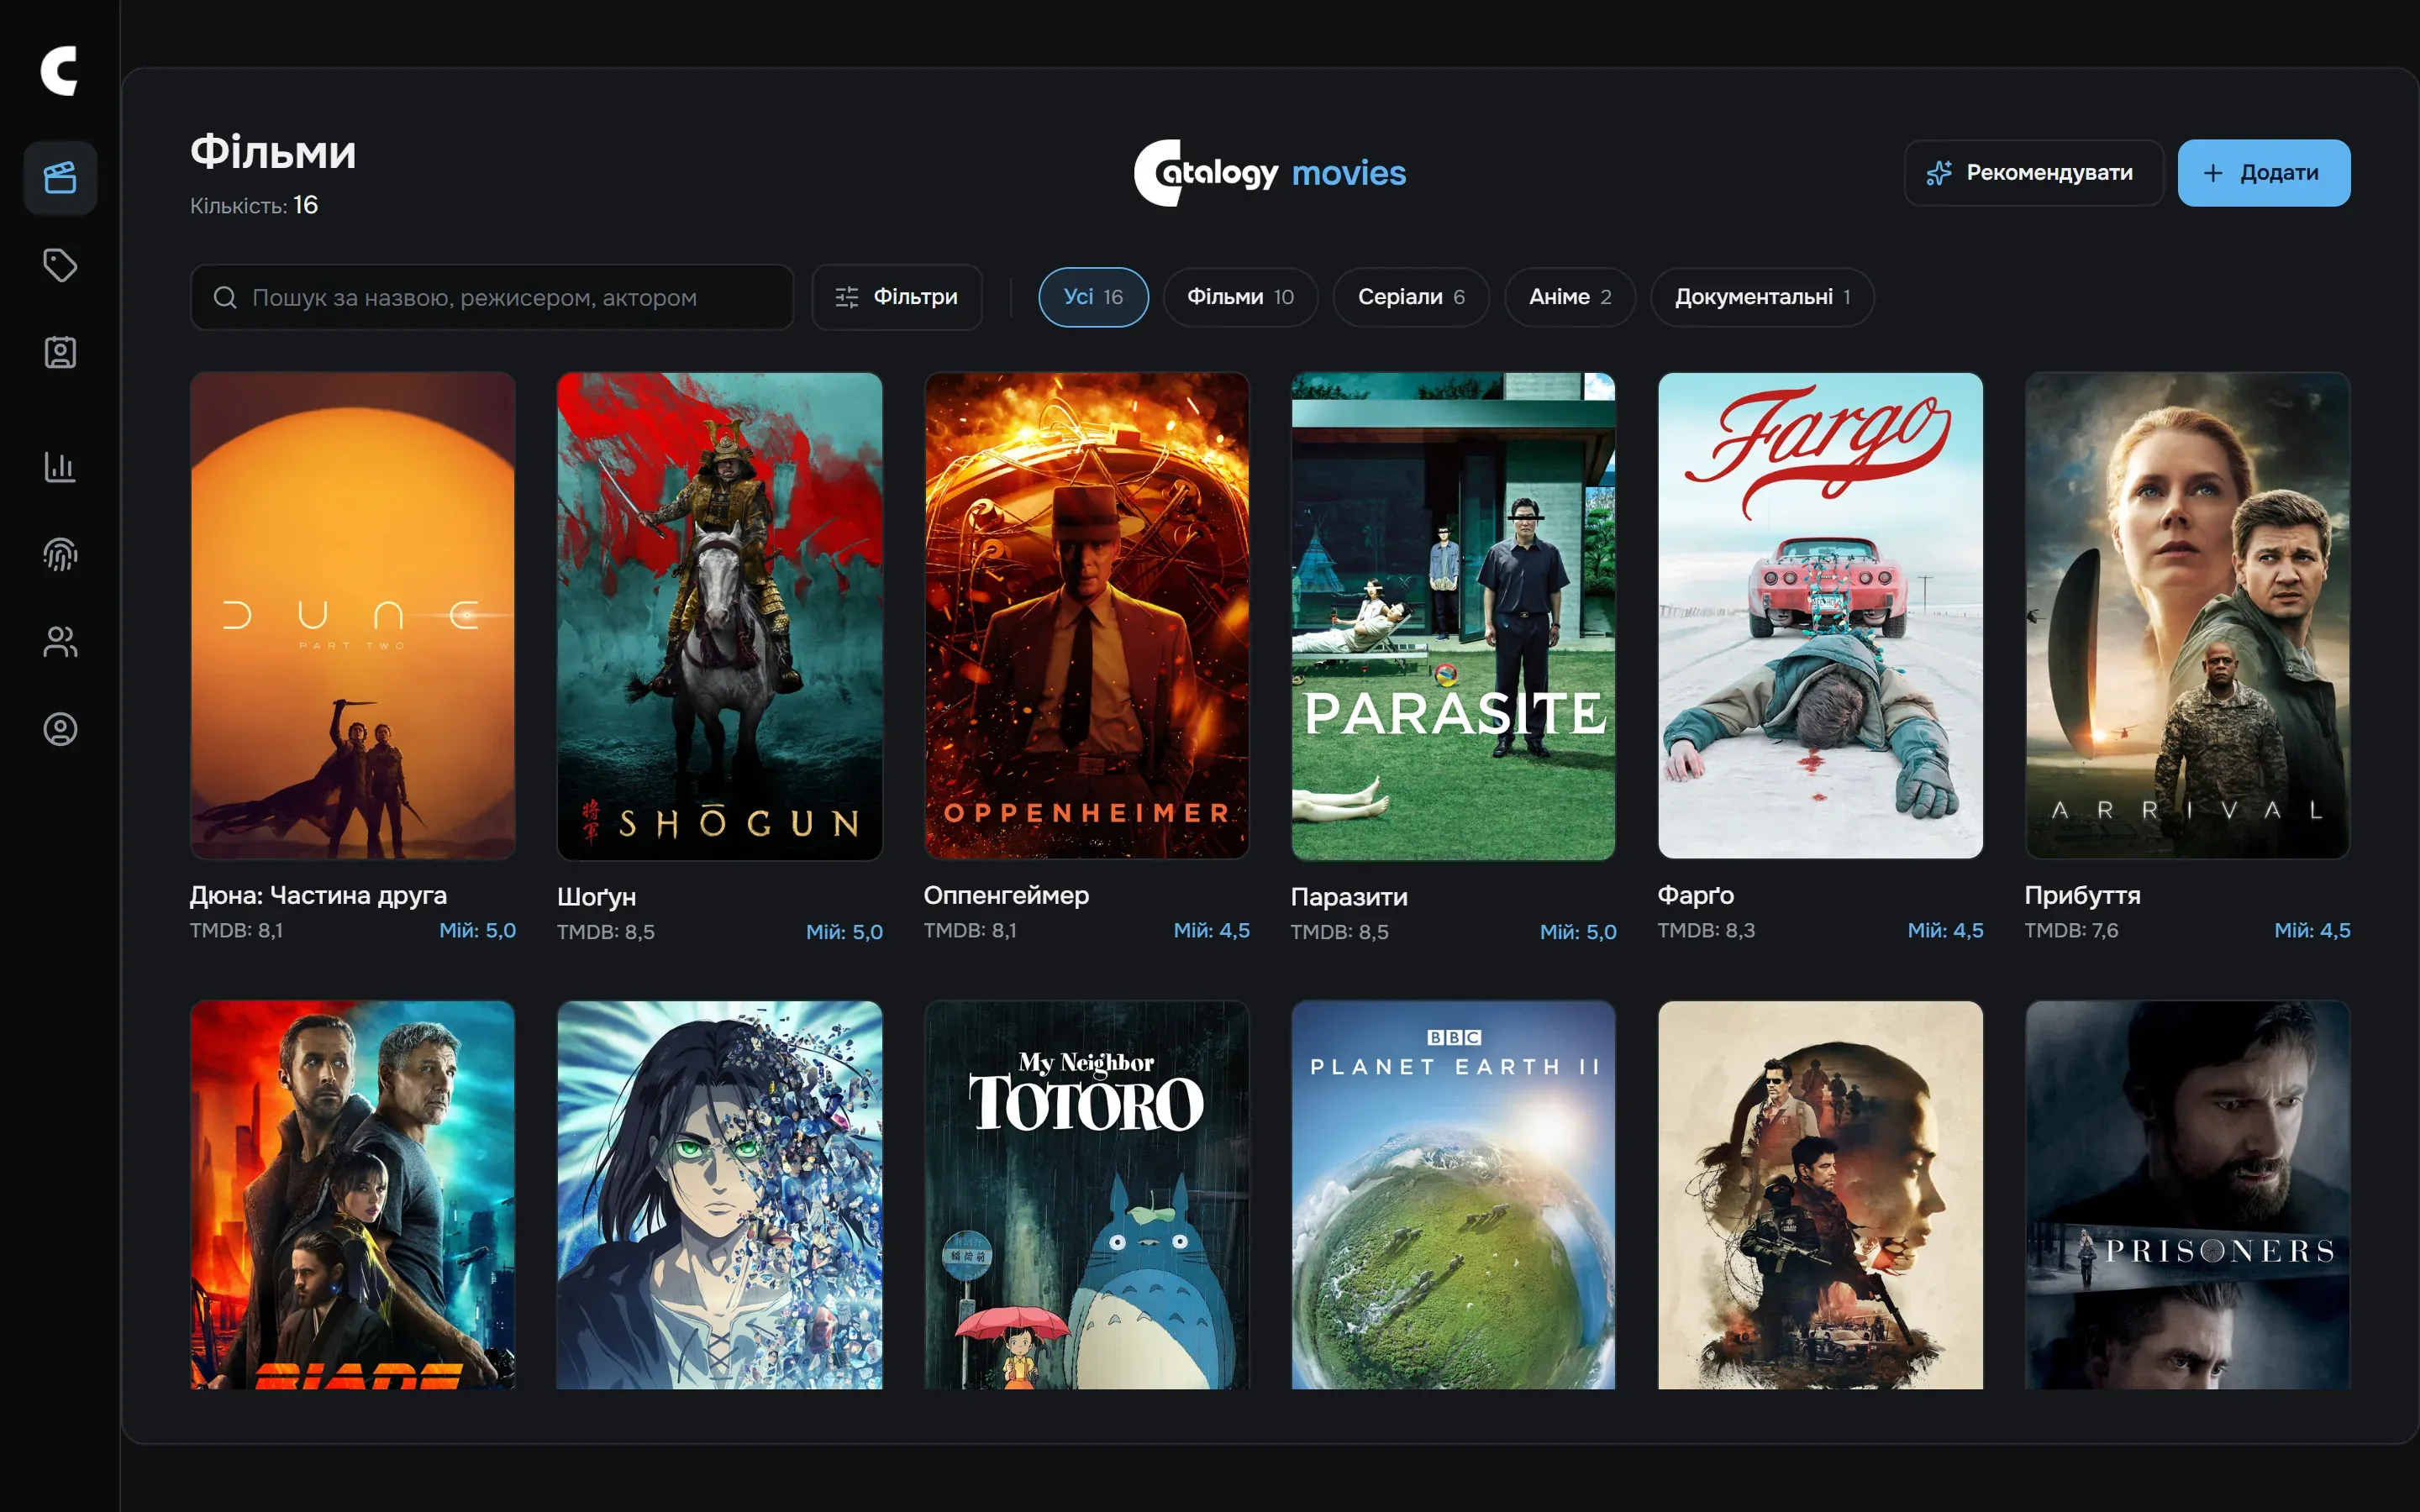This screenshot has height=1512, width=2420.
Task: Open the fingerprint sidebar icon
Action: (x=60, y=554)
